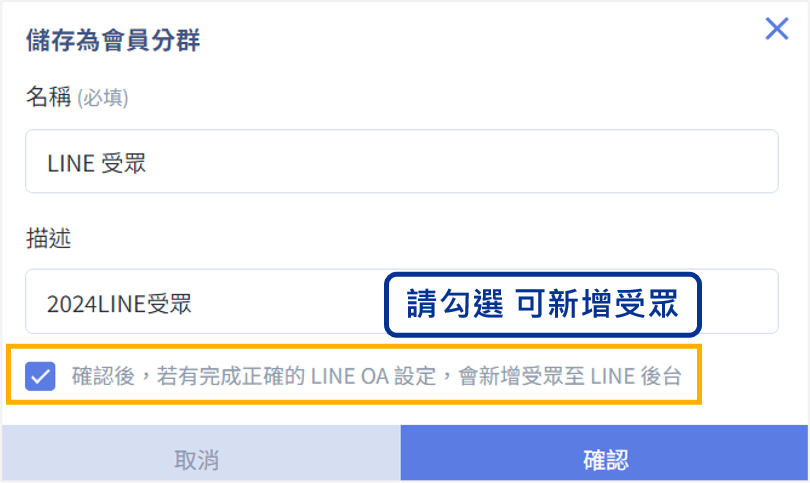Tick the LINE OA audience checkbox
810x483 pixels.
coord(41,377)
